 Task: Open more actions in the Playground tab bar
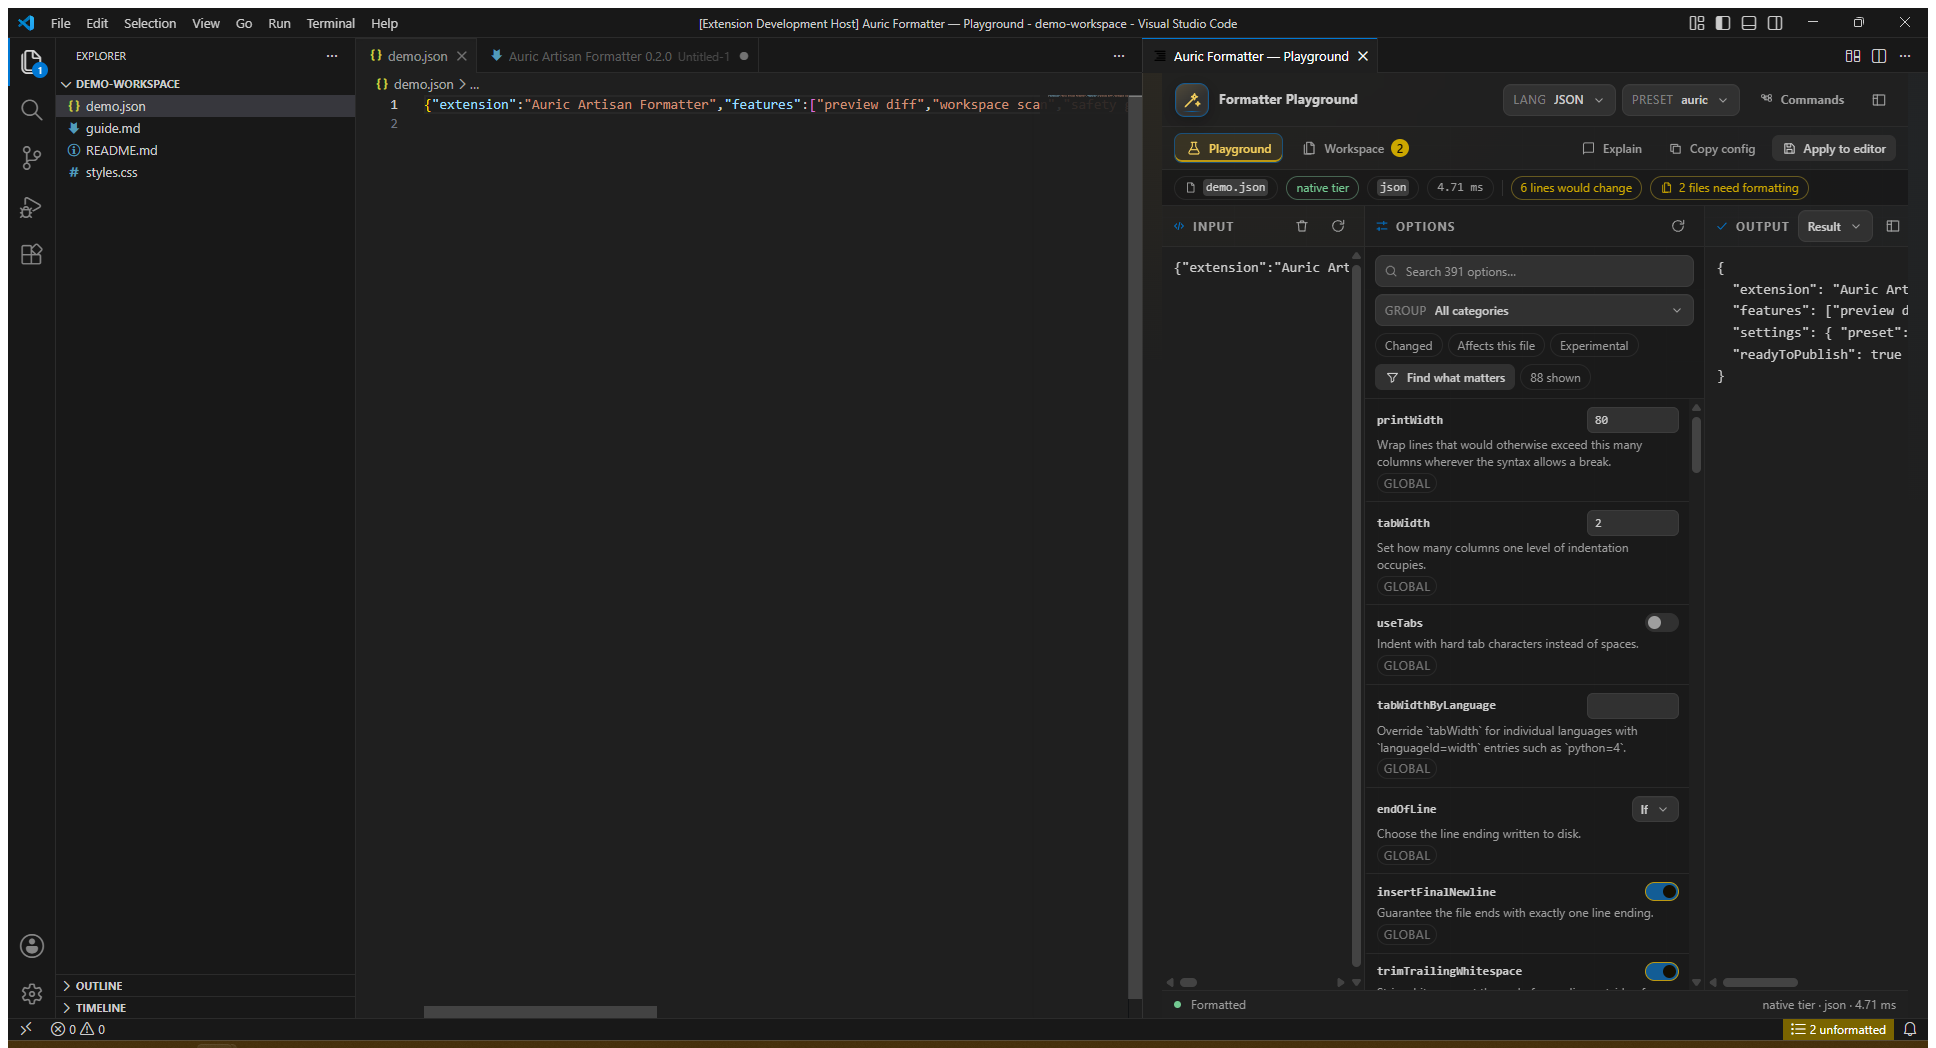(1905, 56)
